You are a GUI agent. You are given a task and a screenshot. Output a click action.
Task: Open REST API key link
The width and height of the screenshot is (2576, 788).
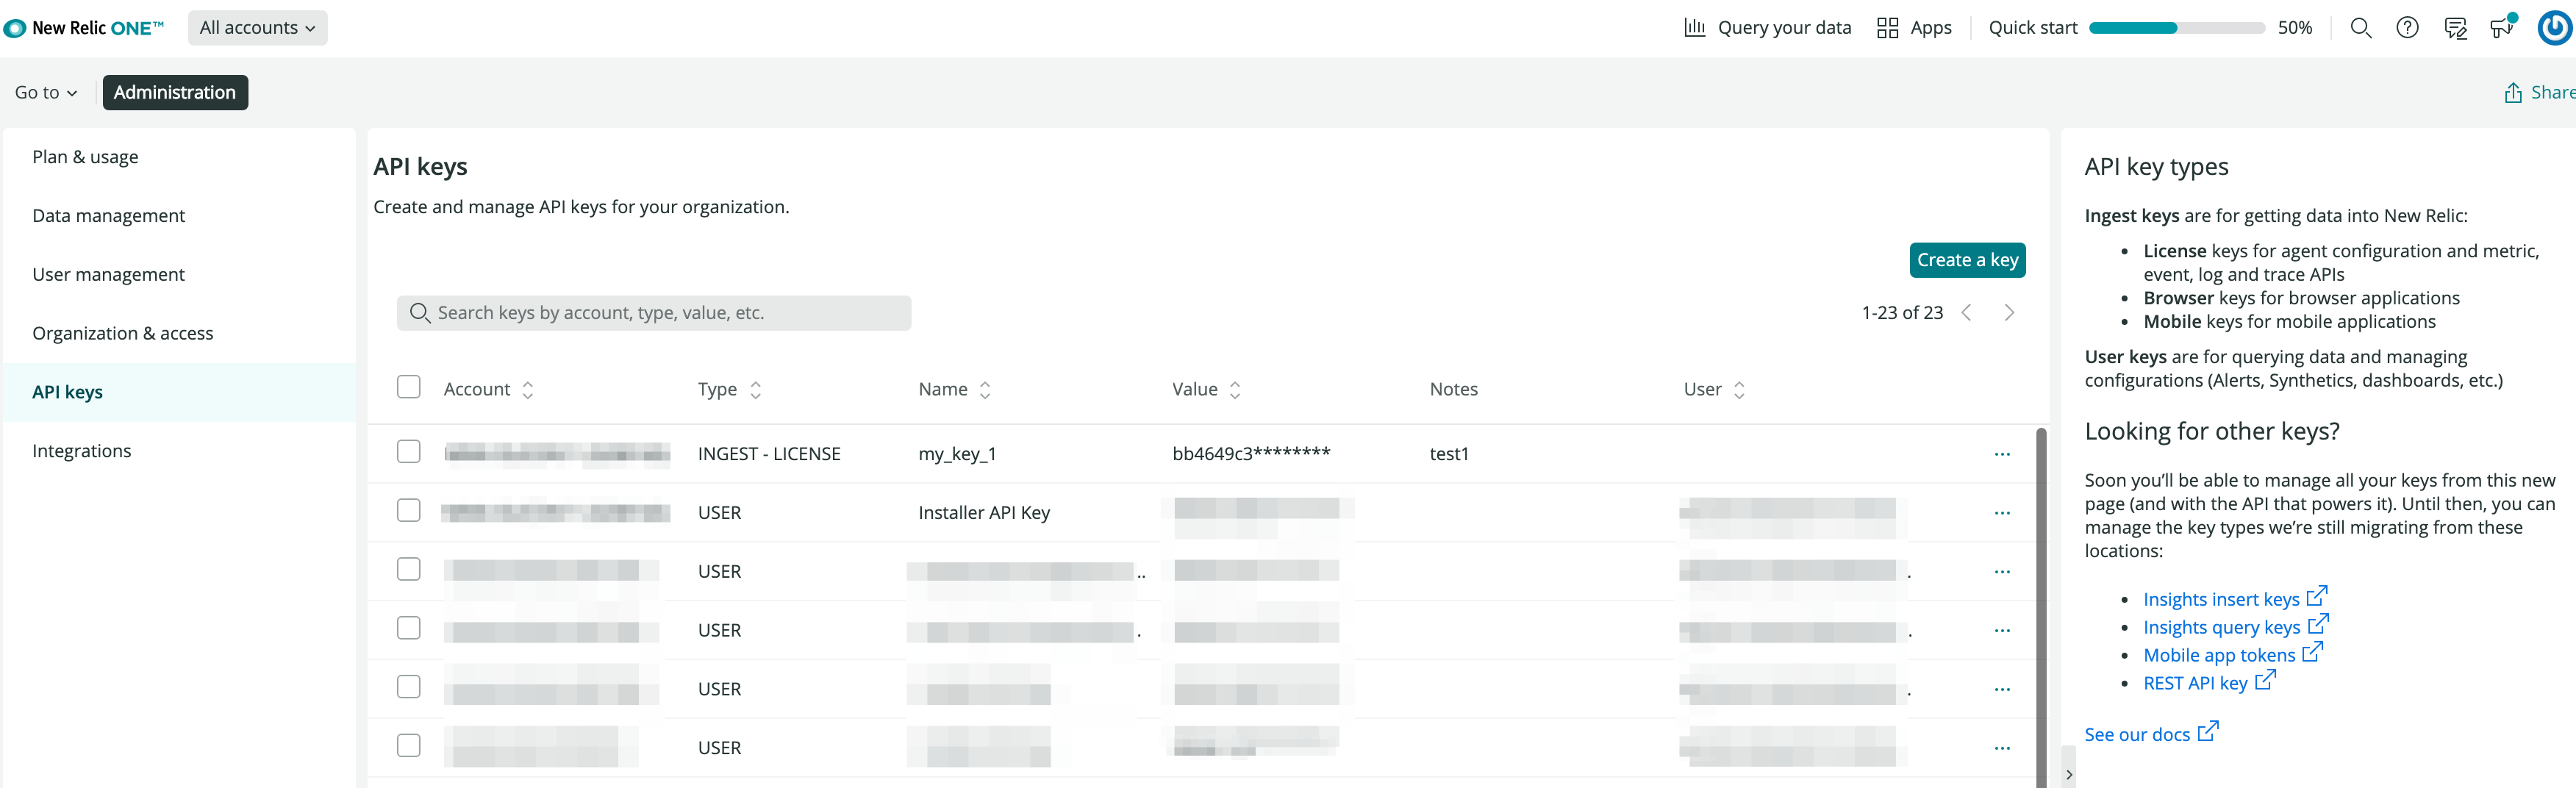[x=2195, y=684]
